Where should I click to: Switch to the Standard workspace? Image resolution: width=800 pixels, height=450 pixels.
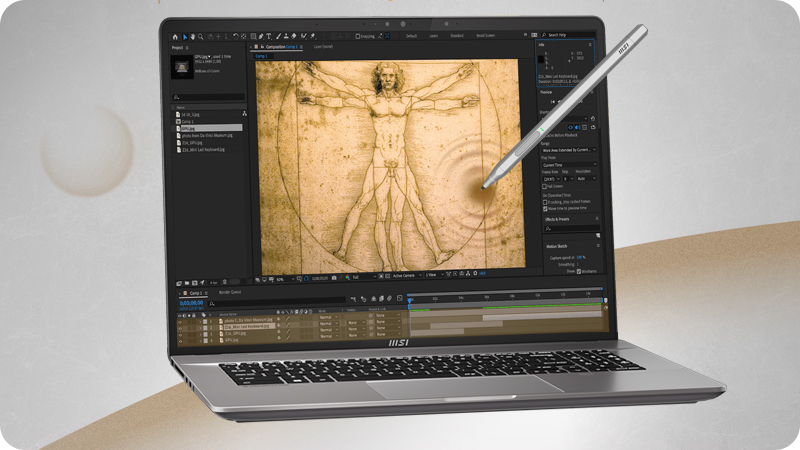457,36
